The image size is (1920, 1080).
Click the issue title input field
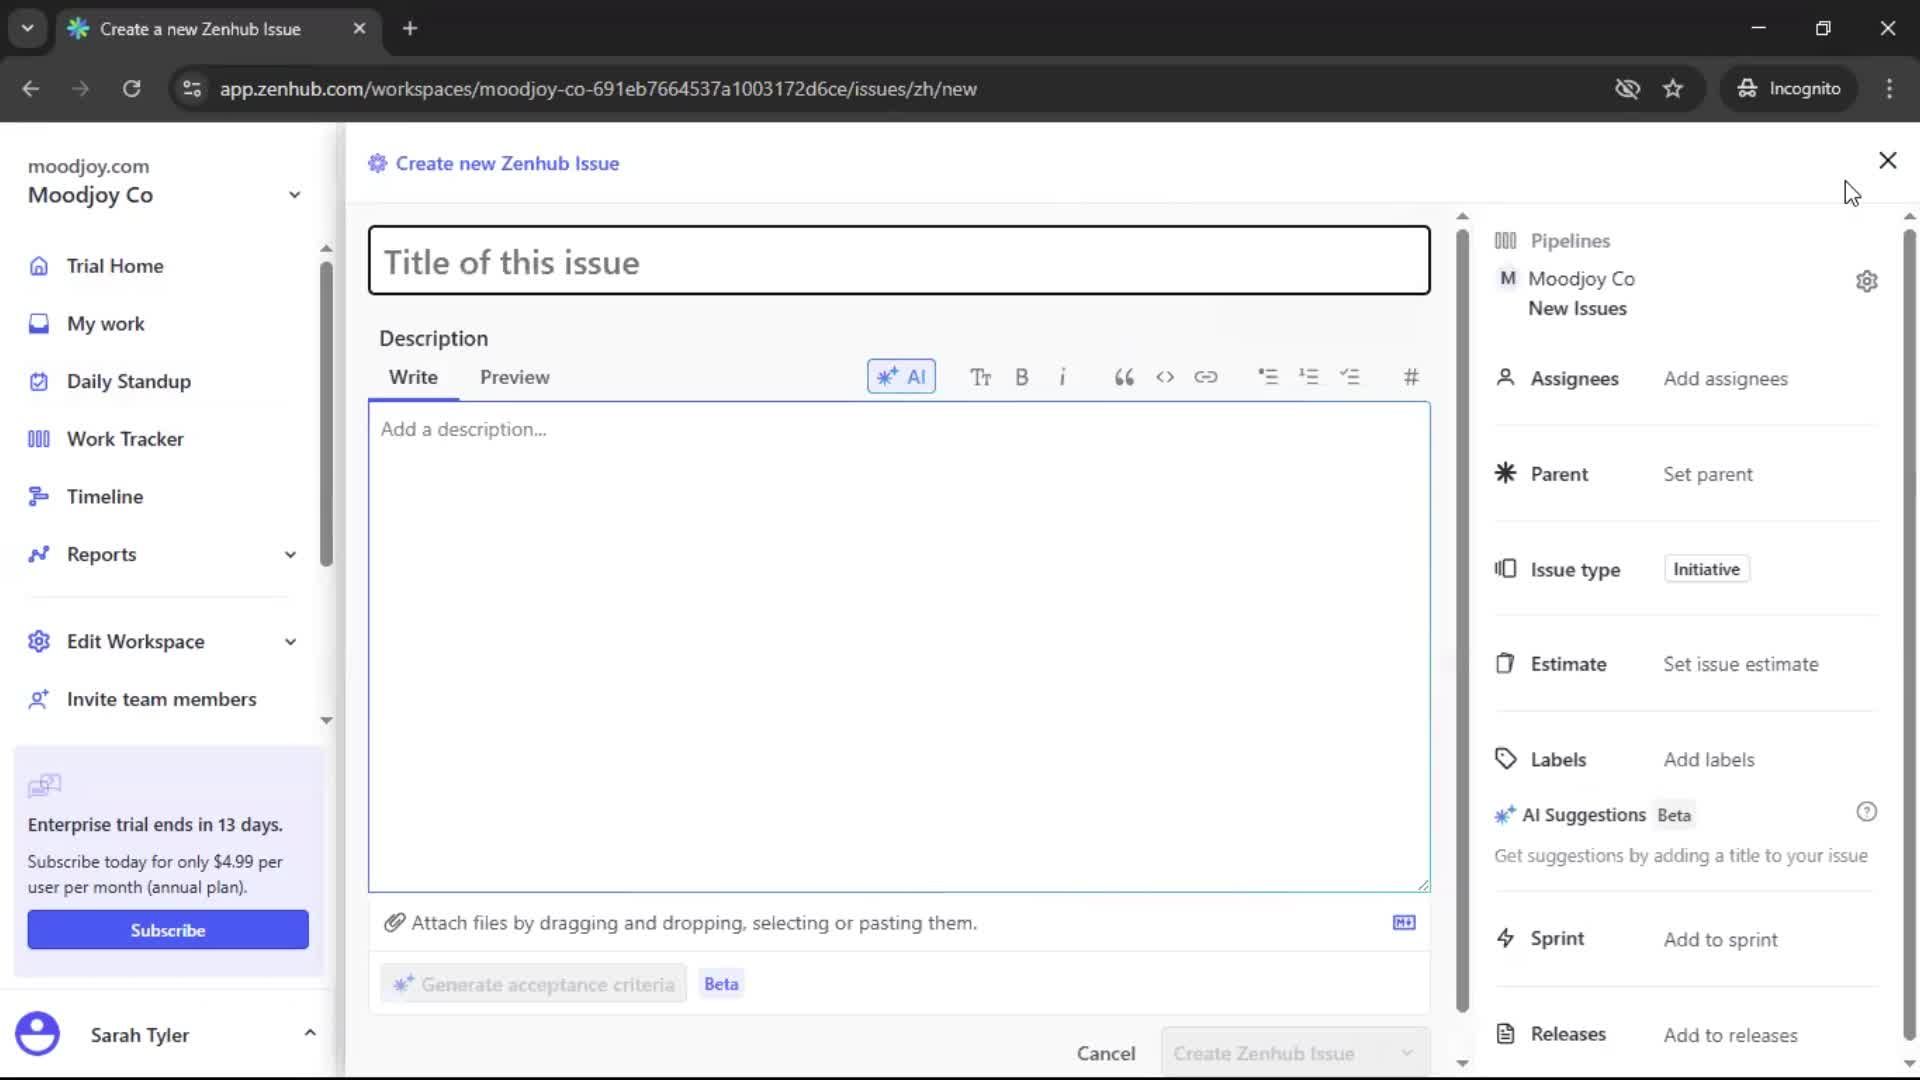898,261
